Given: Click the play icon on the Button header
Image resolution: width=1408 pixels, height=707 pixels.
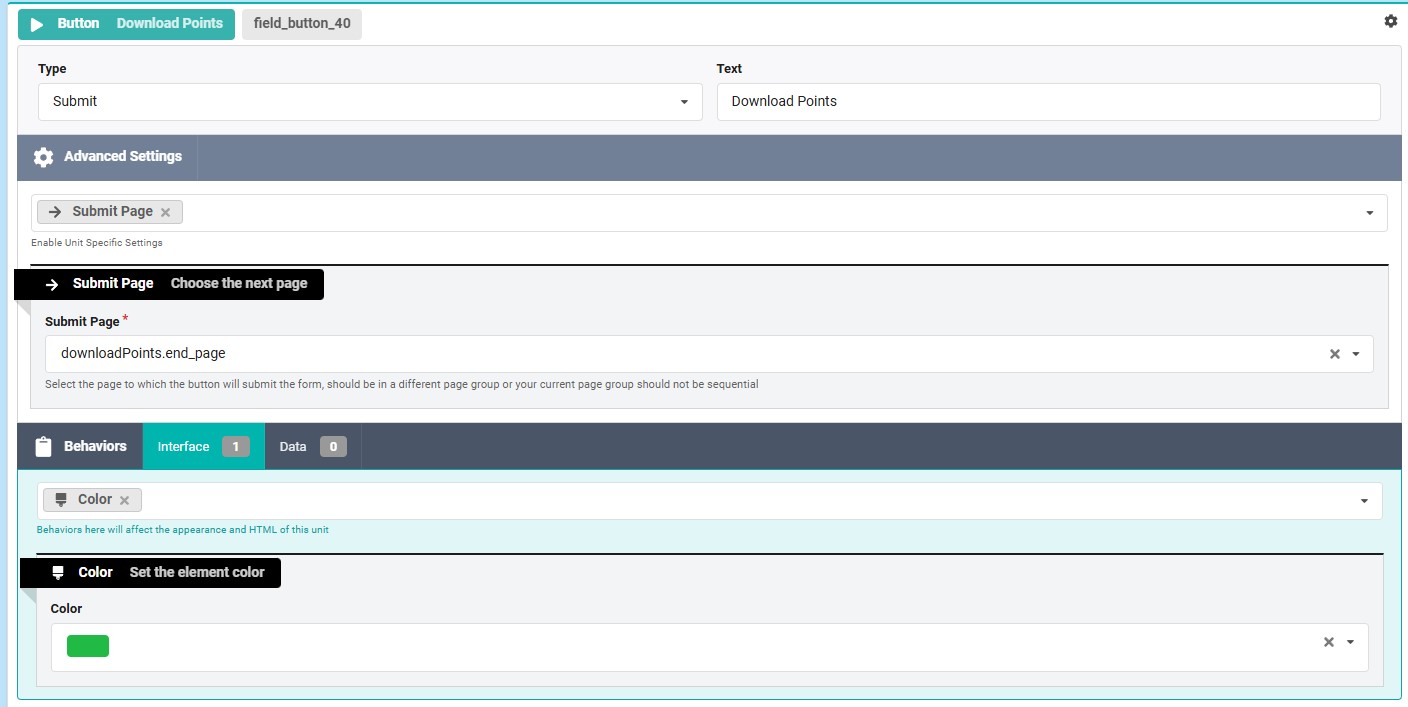Looking at the screenshot, I should (37, 24).
